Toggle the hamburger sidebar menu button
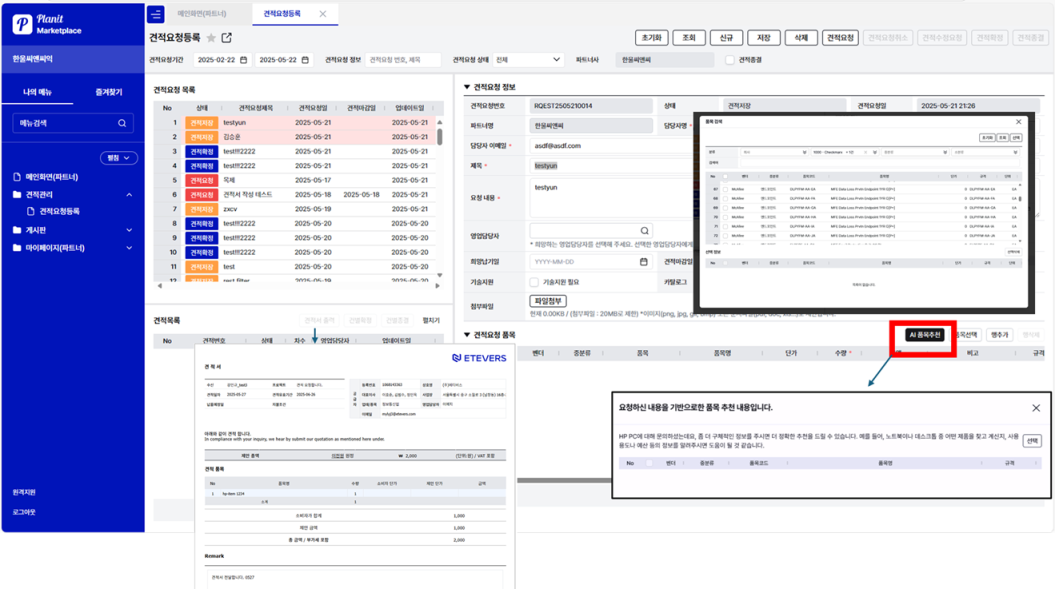This screenshot has height=589, width=1055. pos(155,13)
